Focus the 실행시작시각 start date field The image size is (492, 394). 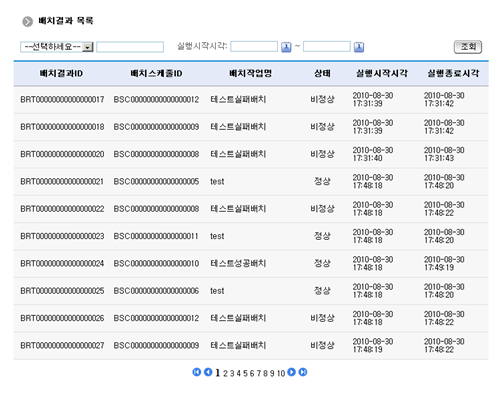coord(254,46)
